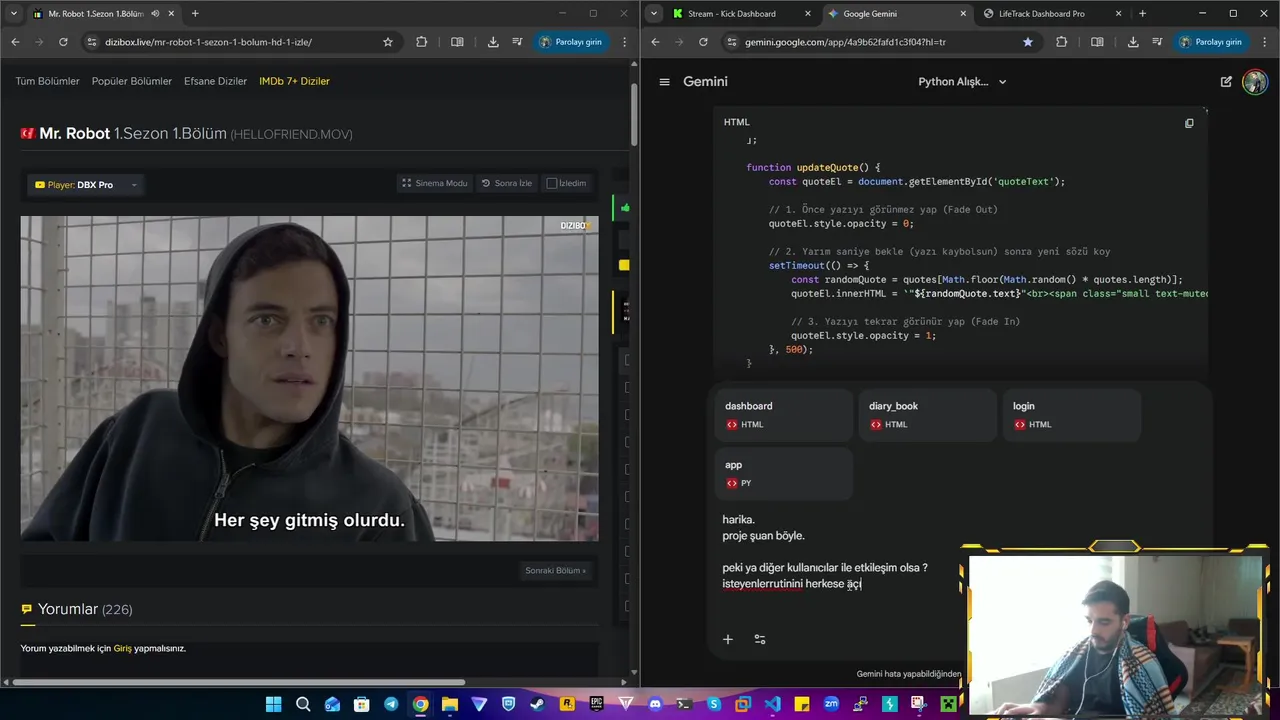
Task: Open Telegram from the taskbar
Action: [x=391, y=705]
